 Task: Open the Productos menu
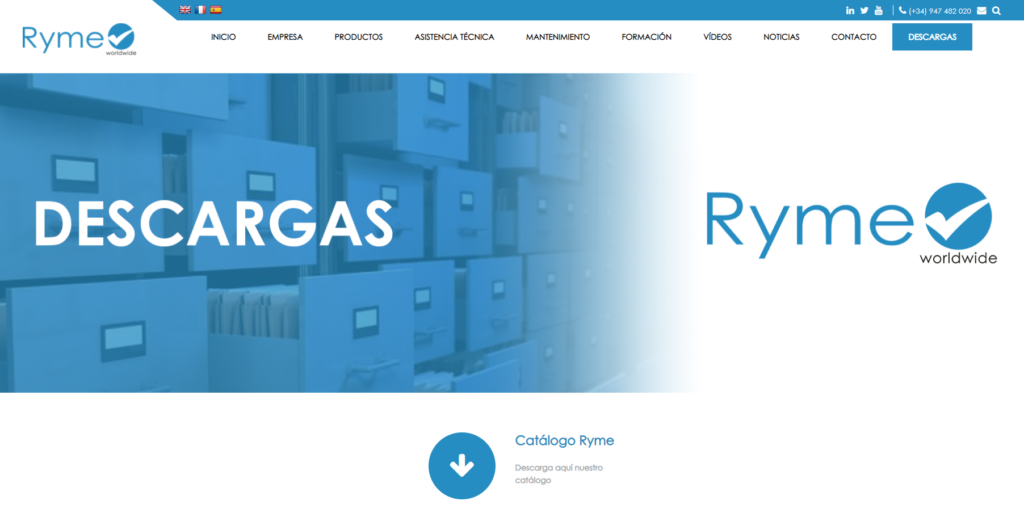(x=358, y=37)
